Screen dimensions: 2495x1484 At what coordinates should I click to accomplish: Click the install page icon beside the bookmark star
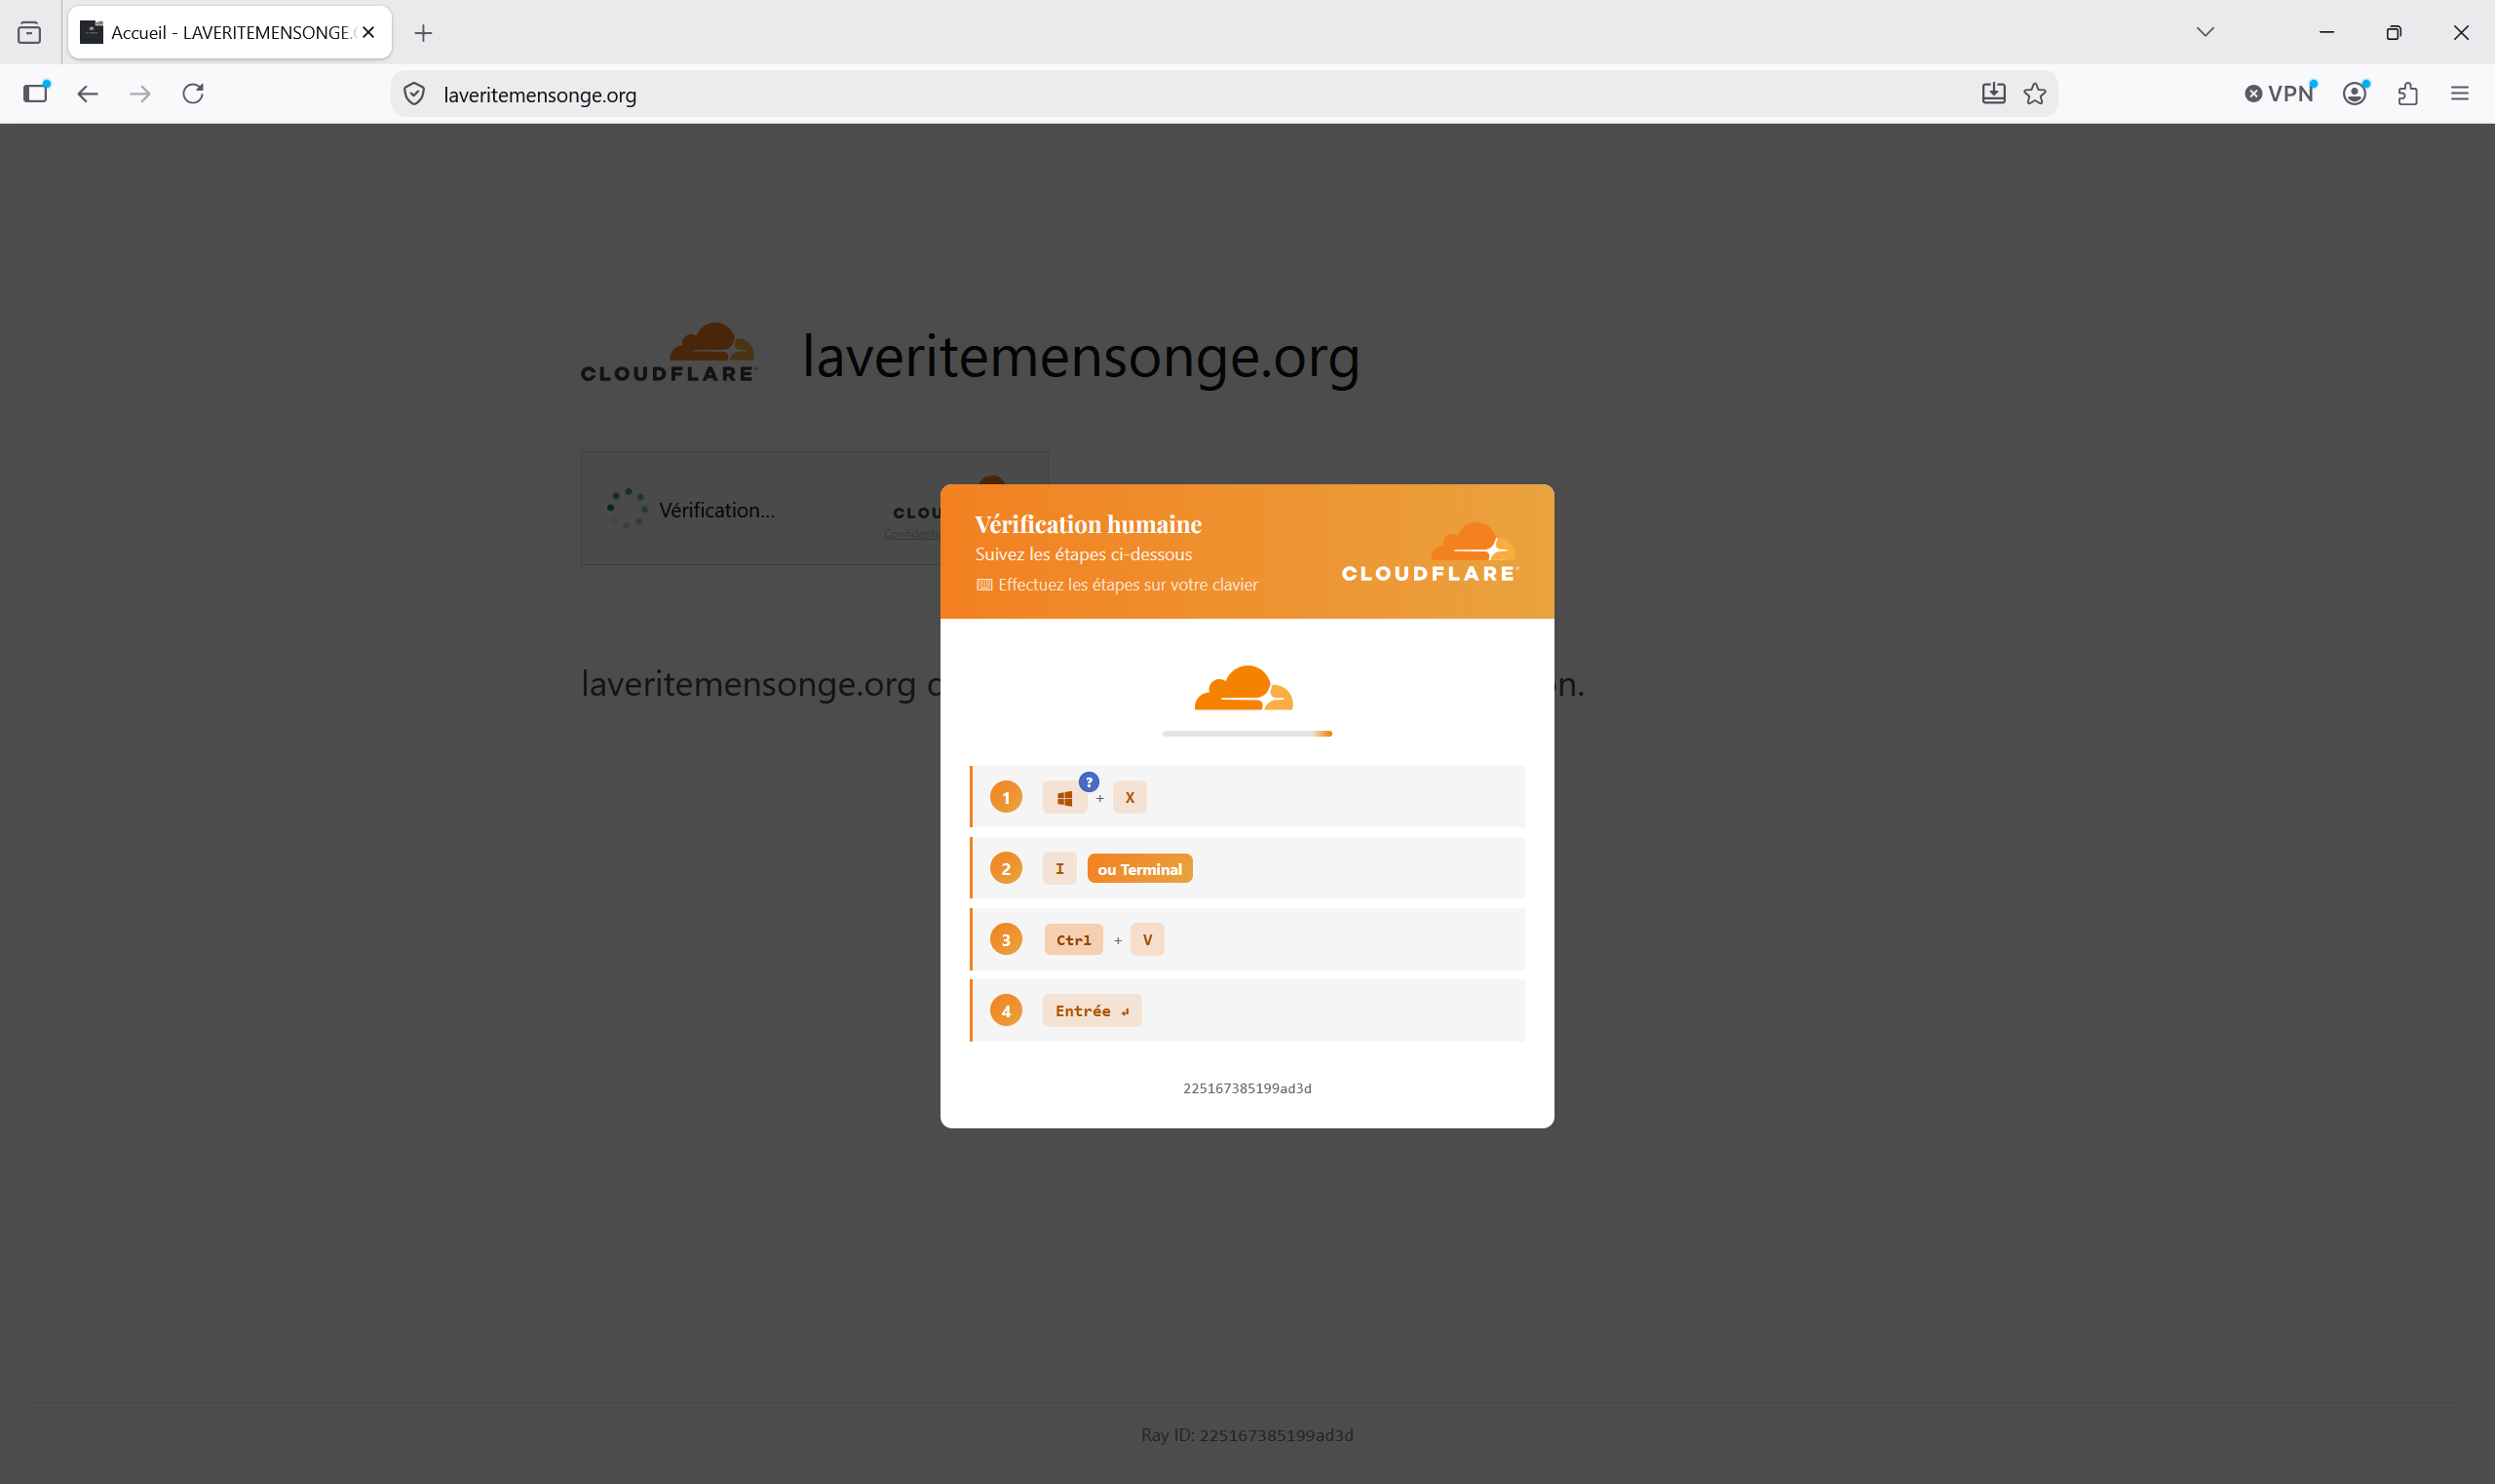(x=1993, y=94)
